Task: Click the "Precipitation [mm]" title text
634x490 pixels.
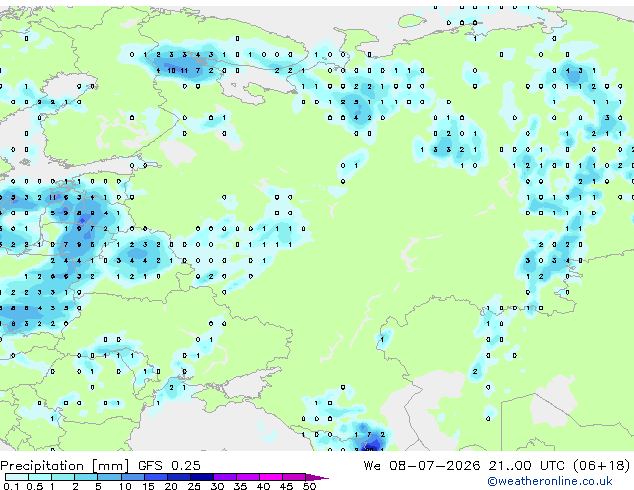Action: click(x=65, y=466)
